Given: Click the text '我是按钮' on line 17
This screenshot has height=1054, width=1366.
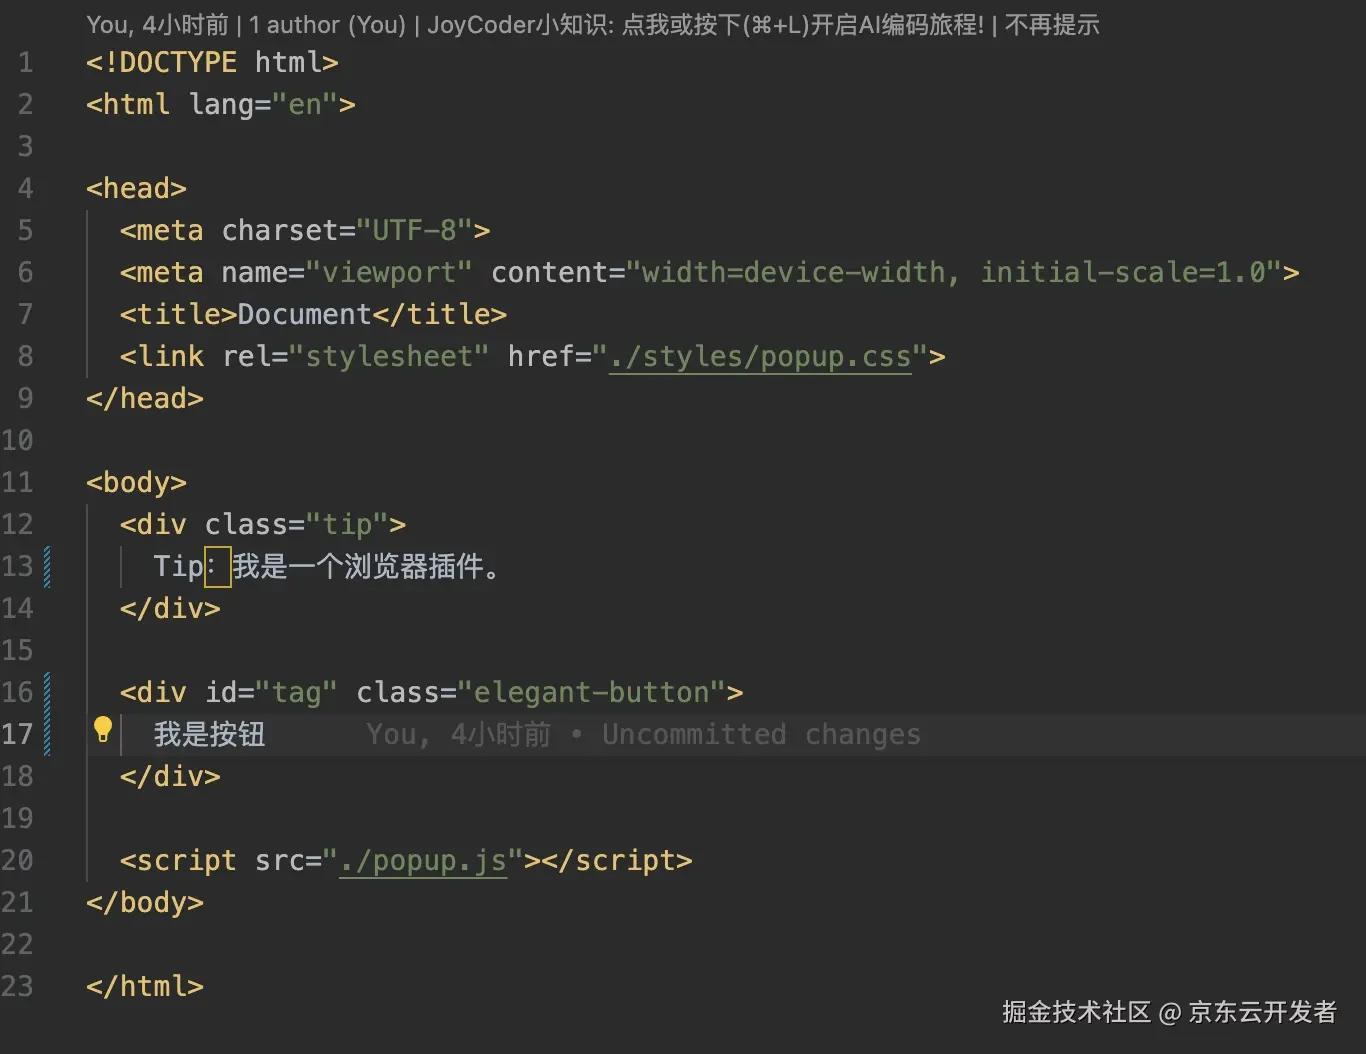Looking at the screenshot, I should pyautogui.click(x=209, y=735).
